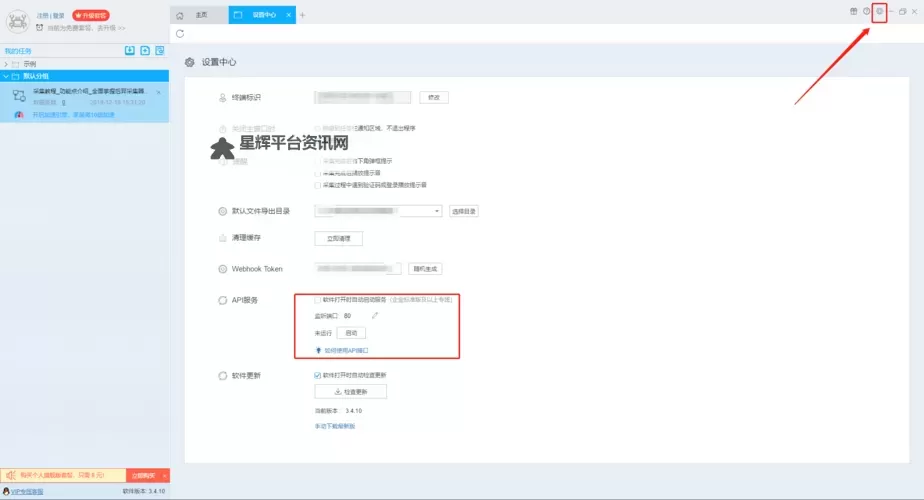The image size is (924, 500).
Task: Toggle the 下角弹框提示 popup checkbox
Action: [318, 161]
